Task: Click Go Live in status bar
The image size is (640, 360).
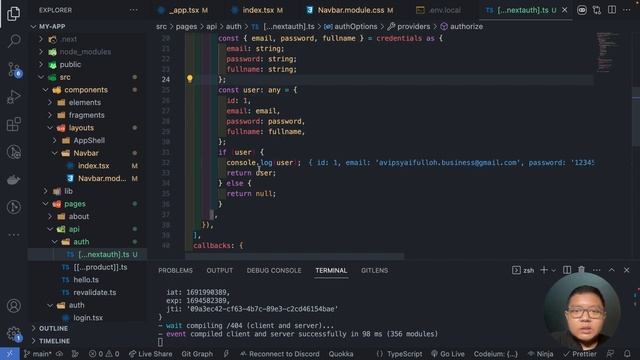Action: pyautogui.click(x=447, y=353)
